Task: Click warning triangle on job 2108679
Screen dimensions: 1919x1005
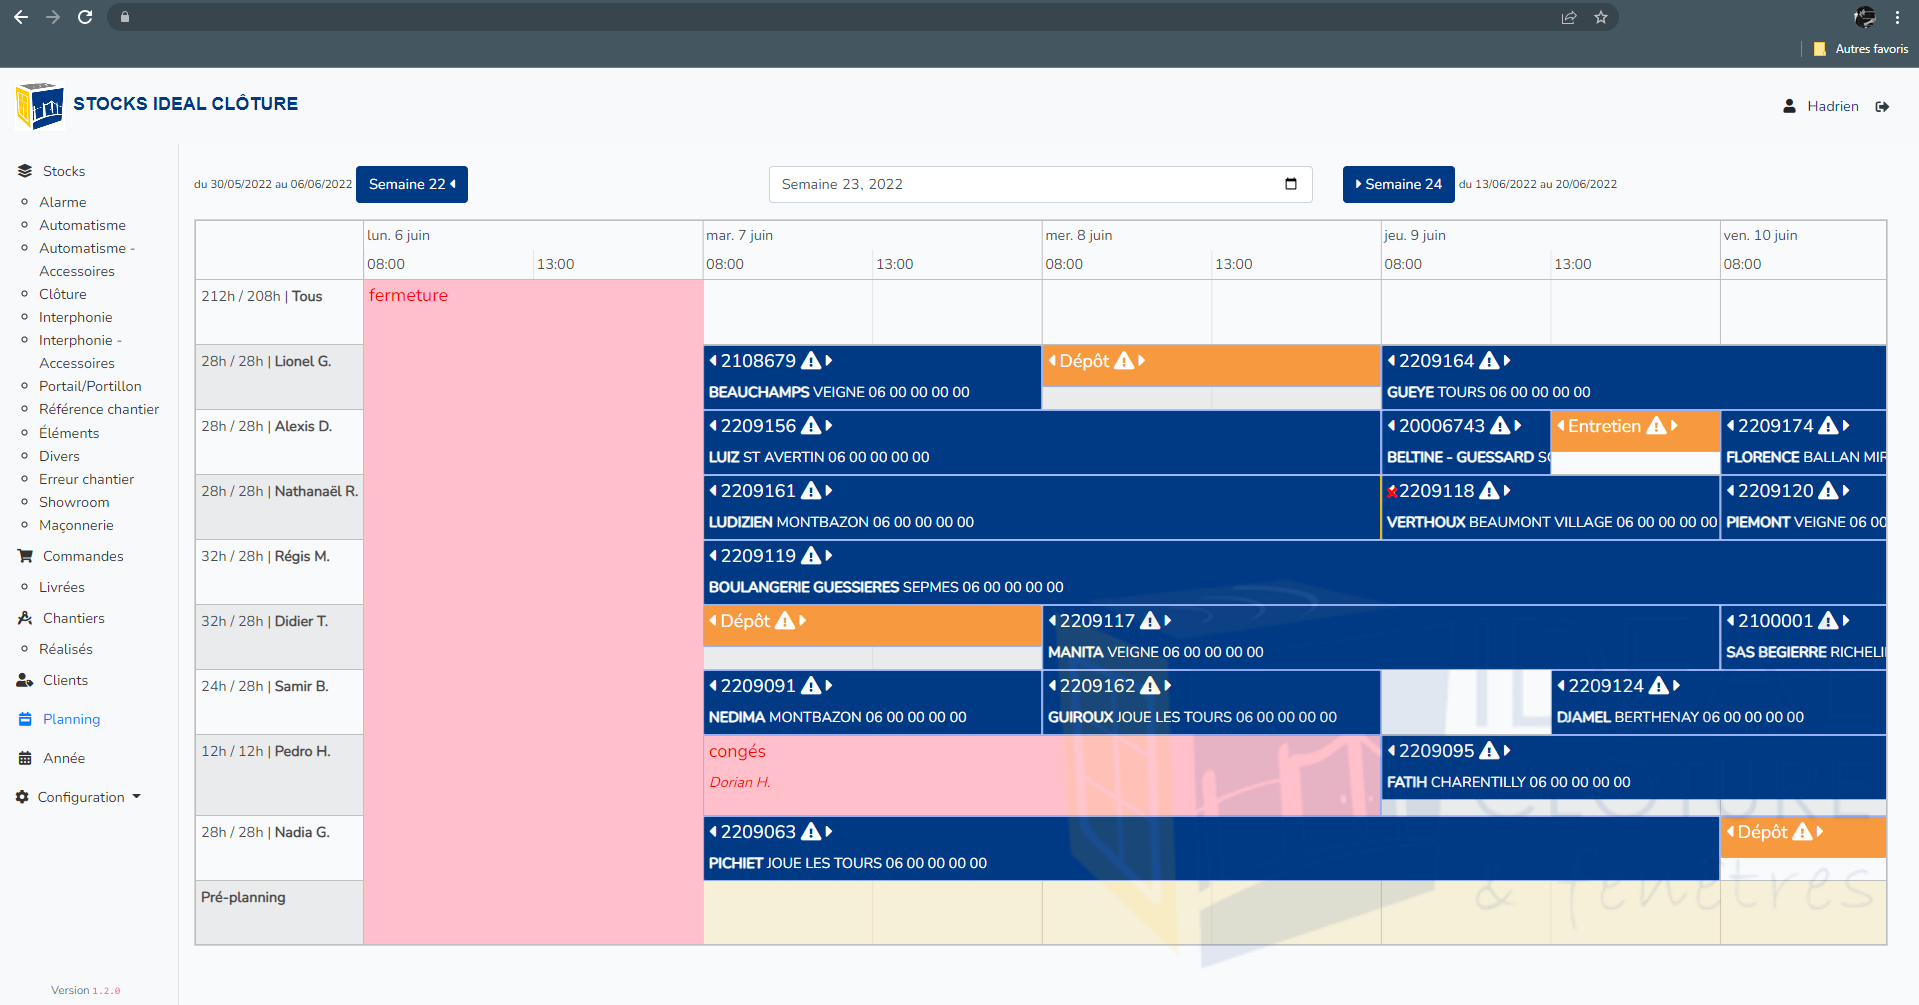Action: (x=811, y=361)
